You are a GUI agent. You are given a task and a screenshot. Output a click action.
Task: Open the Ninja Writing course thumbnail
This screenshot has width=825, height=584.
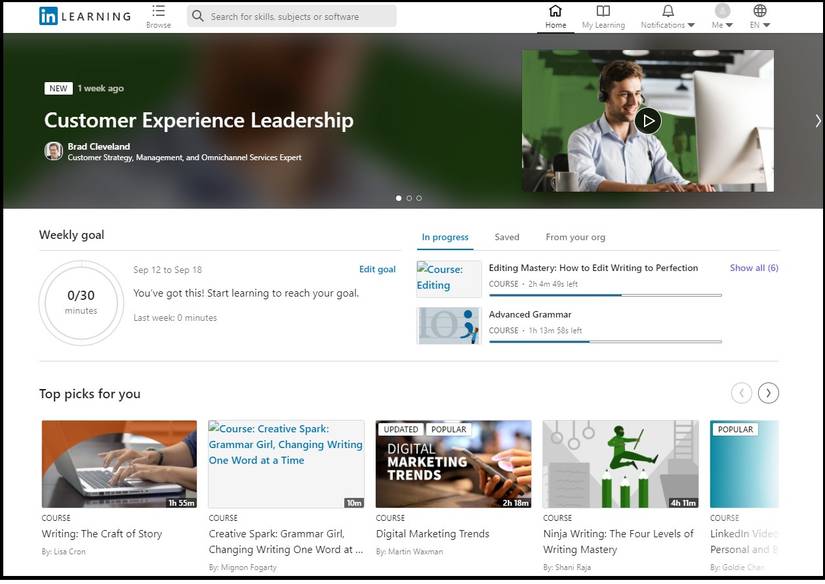[x=620, y=464]
